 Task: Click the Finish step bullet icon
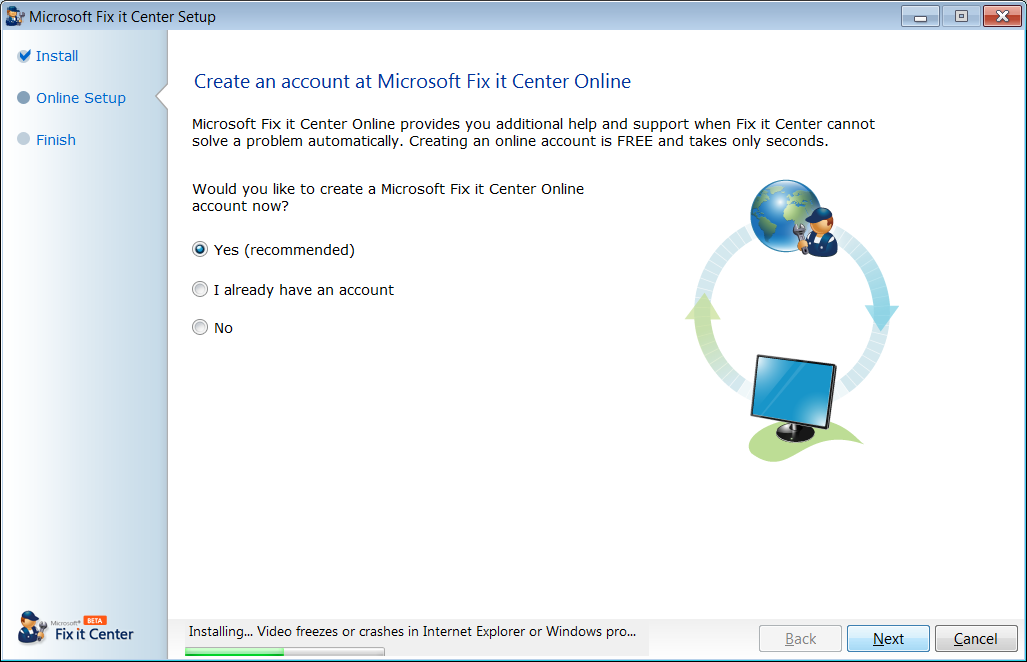tap(24, 139)
